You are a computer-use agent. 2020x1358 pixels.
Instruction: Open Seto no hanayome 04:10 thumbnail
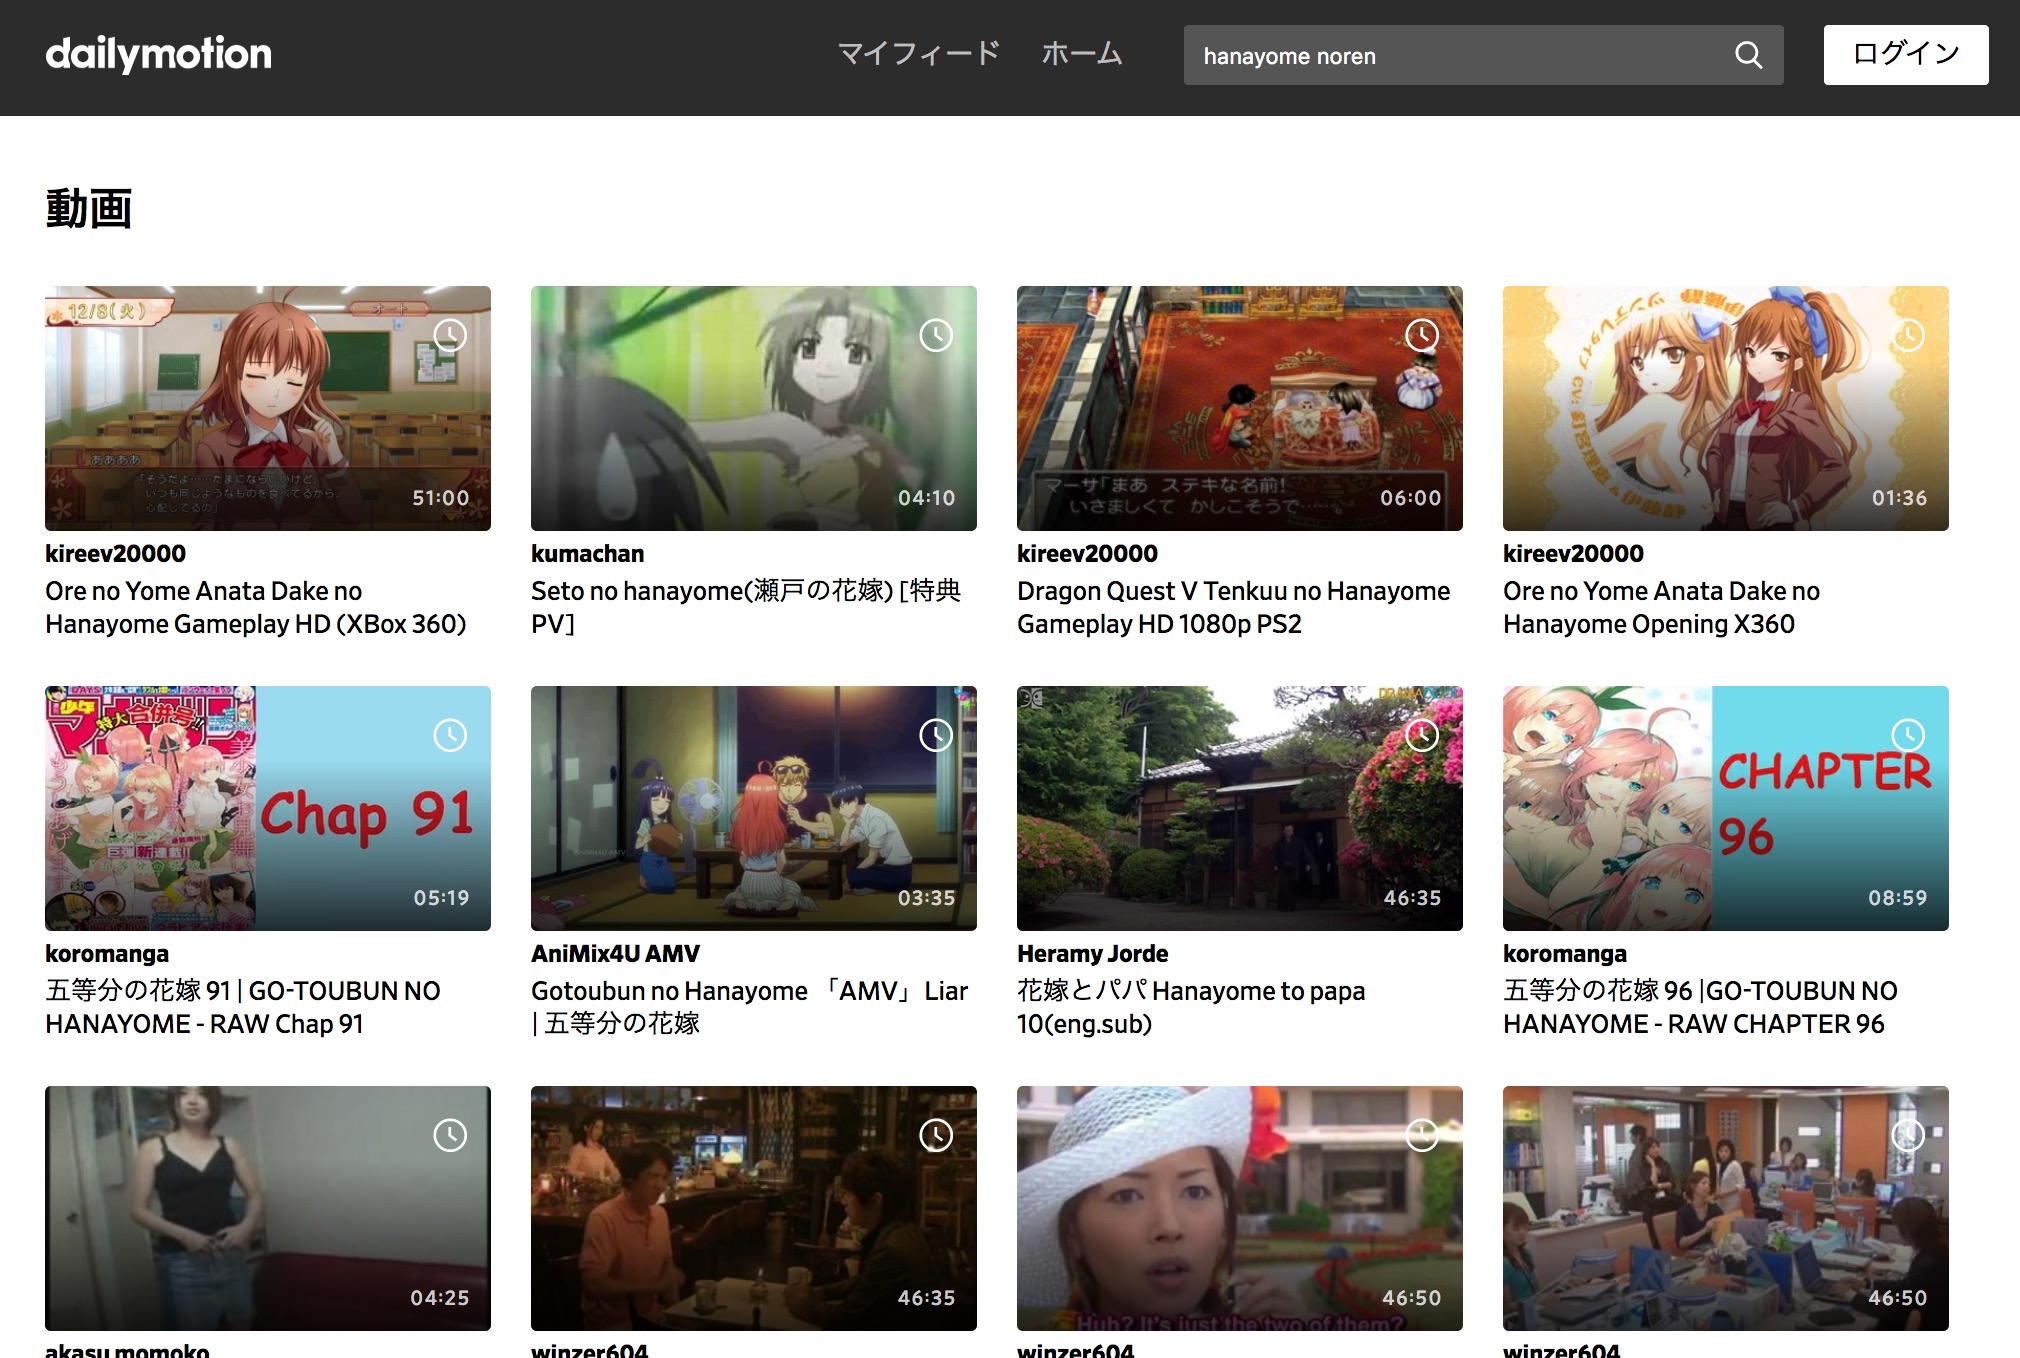click(754, 408)
